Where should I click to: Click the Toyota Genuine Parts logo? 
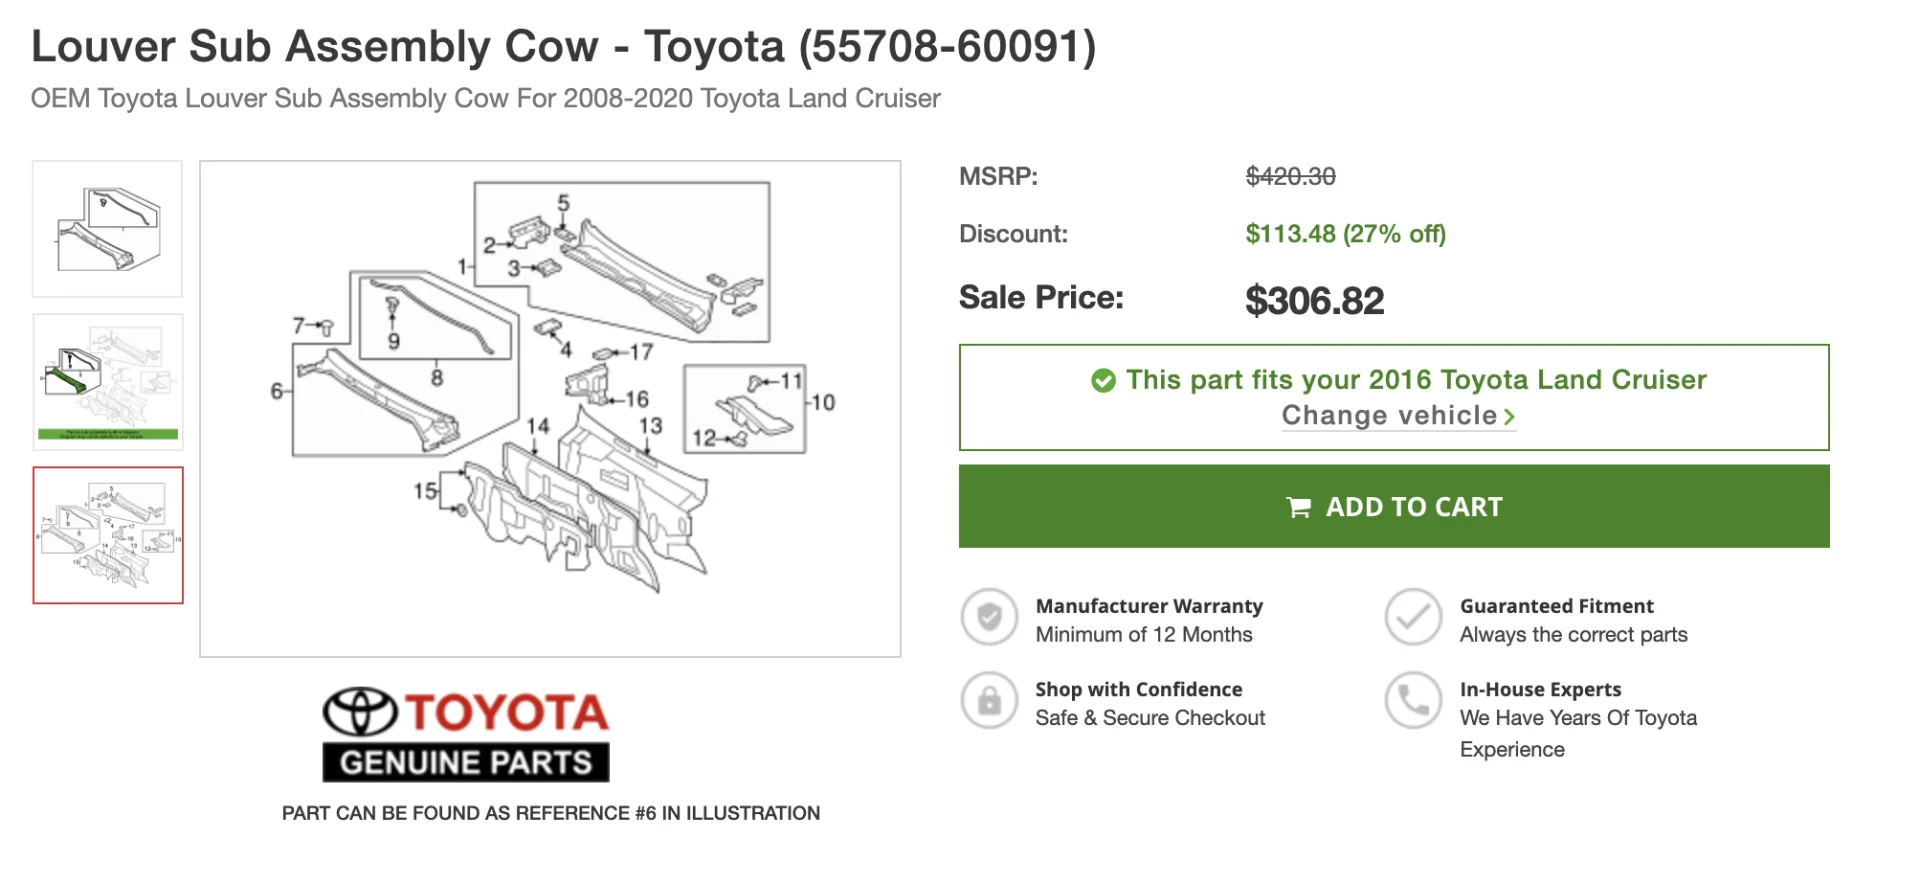click(x=466, y=734)
